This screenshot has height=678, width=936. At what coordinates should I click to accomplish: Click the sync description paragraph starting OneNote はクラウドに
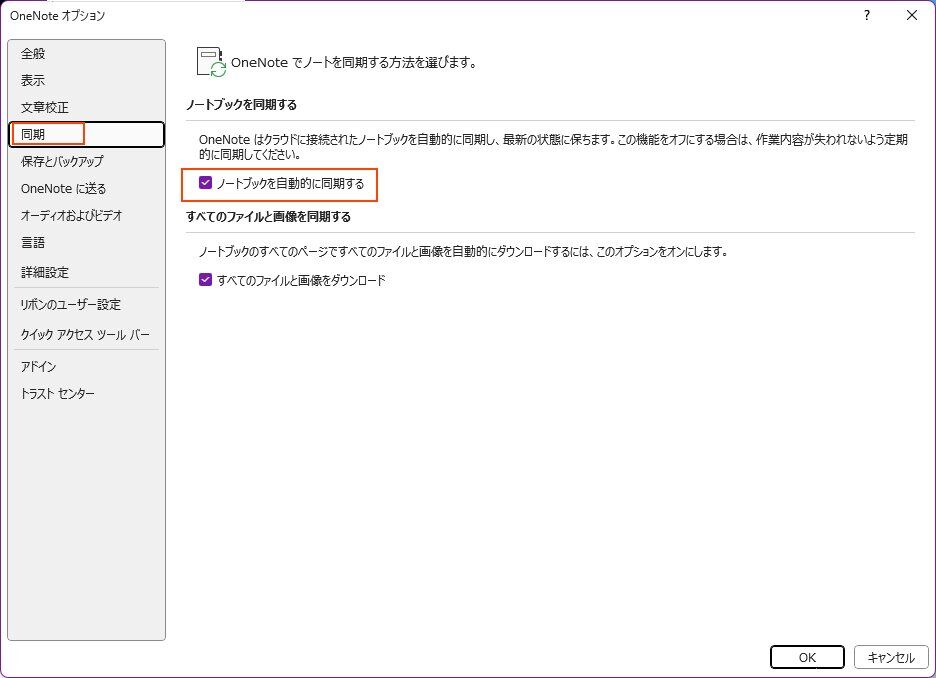553,147
